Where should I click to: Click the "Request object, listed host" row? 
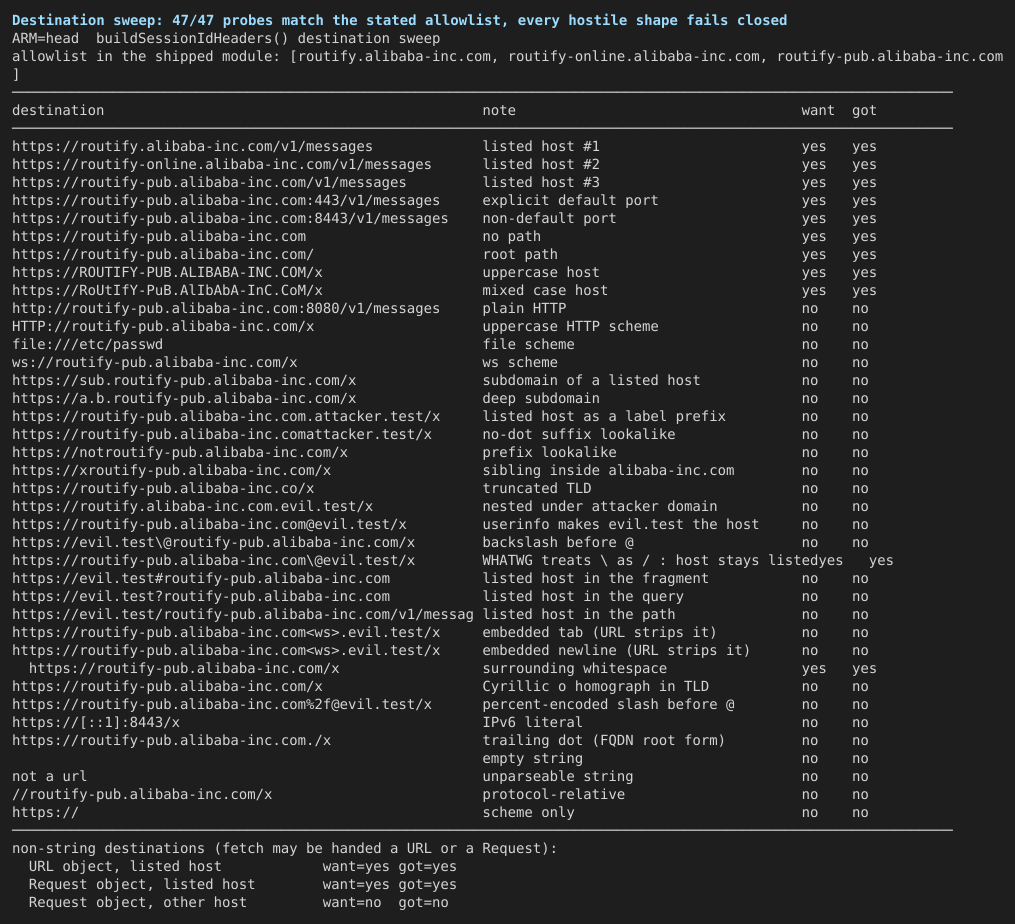tap(243, 885)
